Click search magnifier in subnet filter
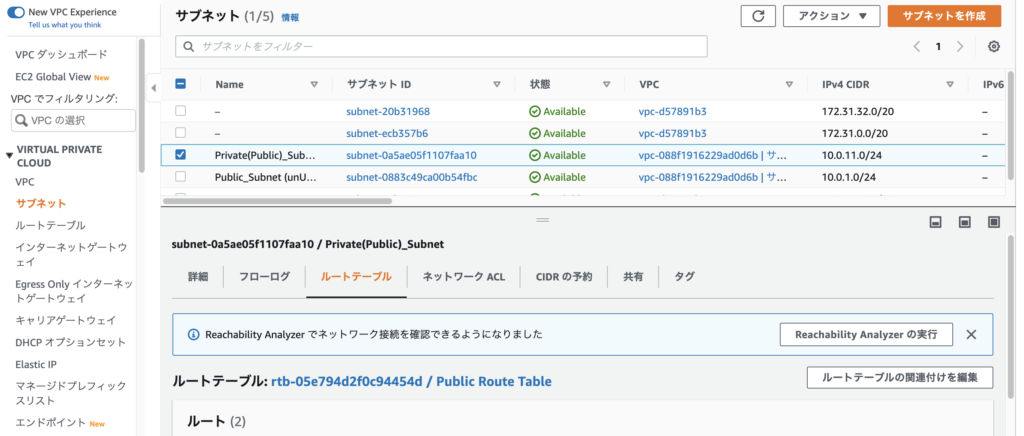The image size is (1024, 436). (x=189, y=46)
